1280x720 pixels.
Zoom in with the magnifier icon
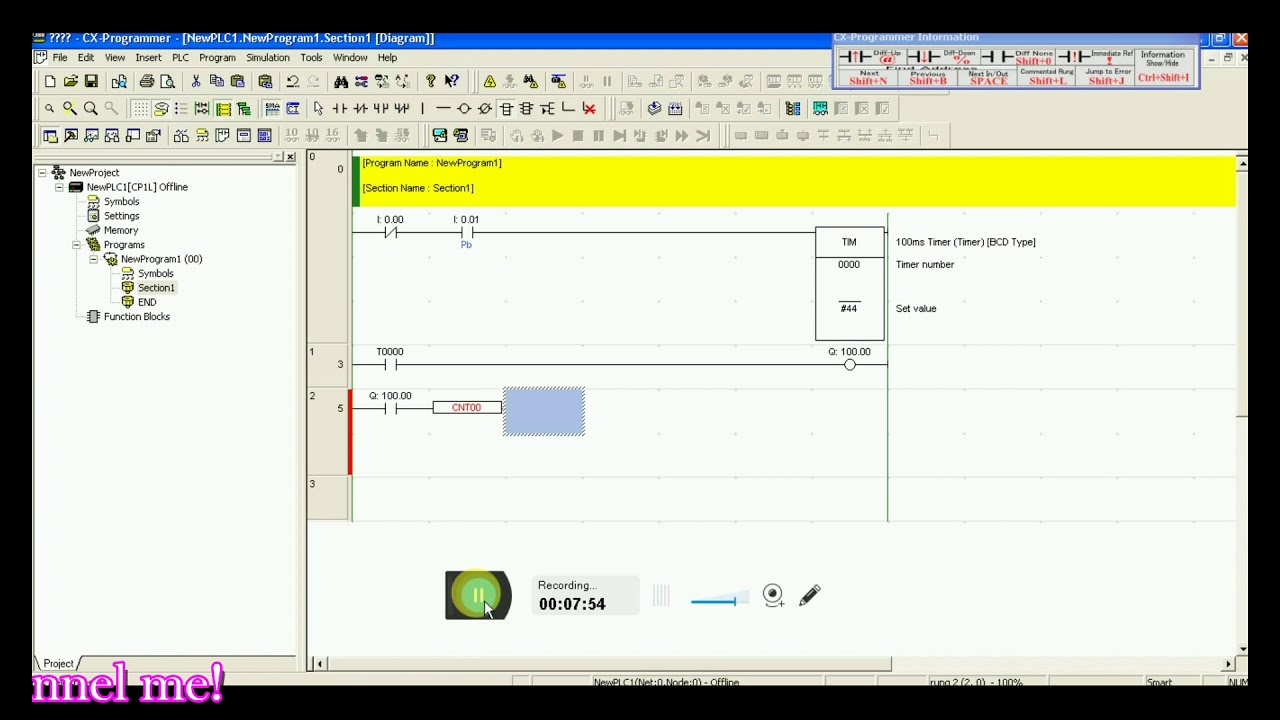tap(91, 108)
